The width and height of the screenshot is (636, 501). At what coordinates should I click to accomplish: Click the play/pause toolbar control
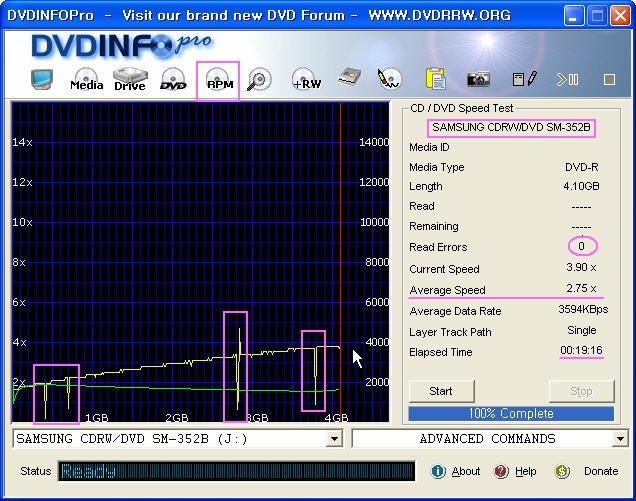pyautogui.click(x=567, y=79)
